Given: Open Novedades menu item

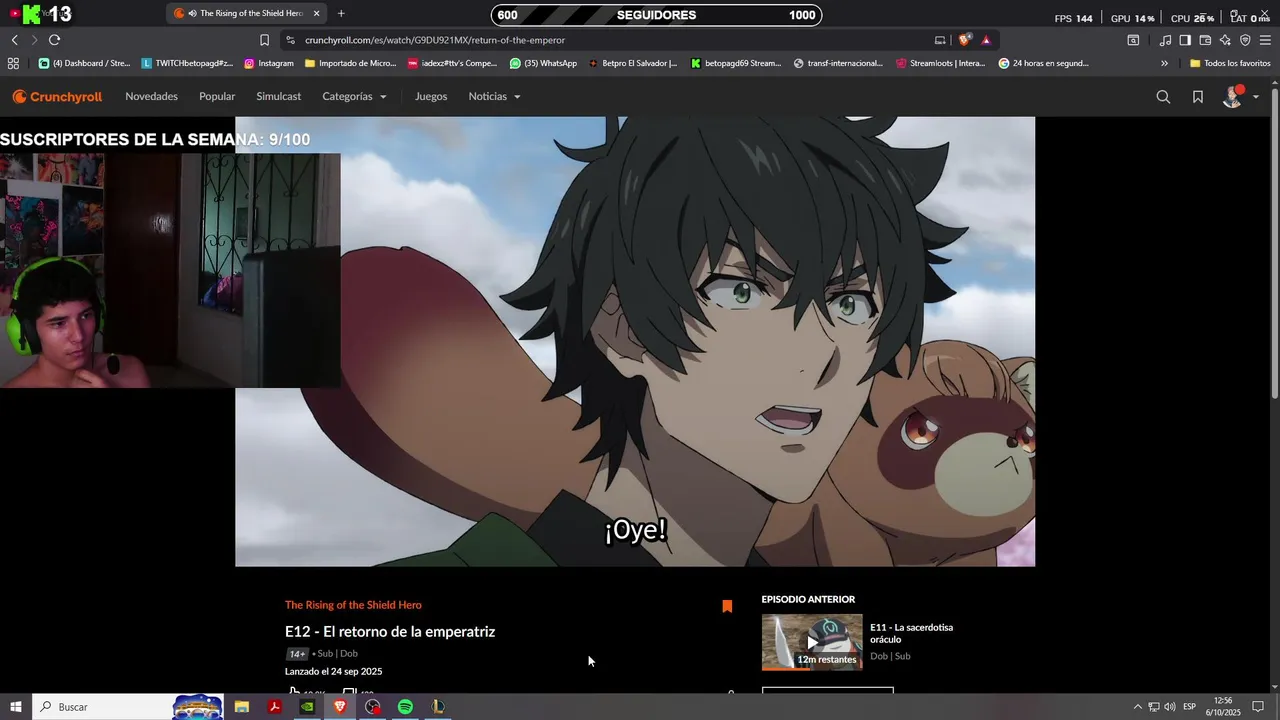Looking at the screenshot, I should coord(151,97).
